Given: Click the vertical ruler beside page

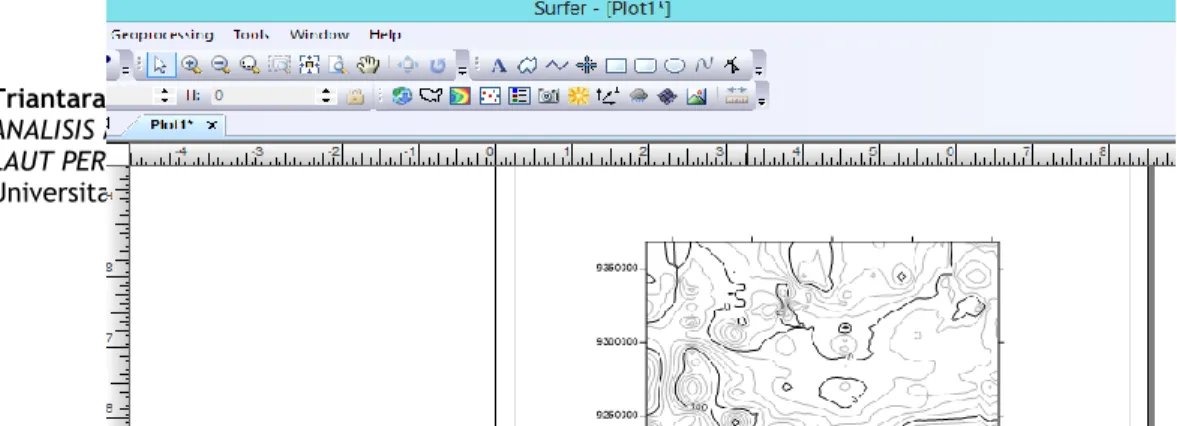Looking at the screenshot, I should pyautogui.click(x=119, y=296).
